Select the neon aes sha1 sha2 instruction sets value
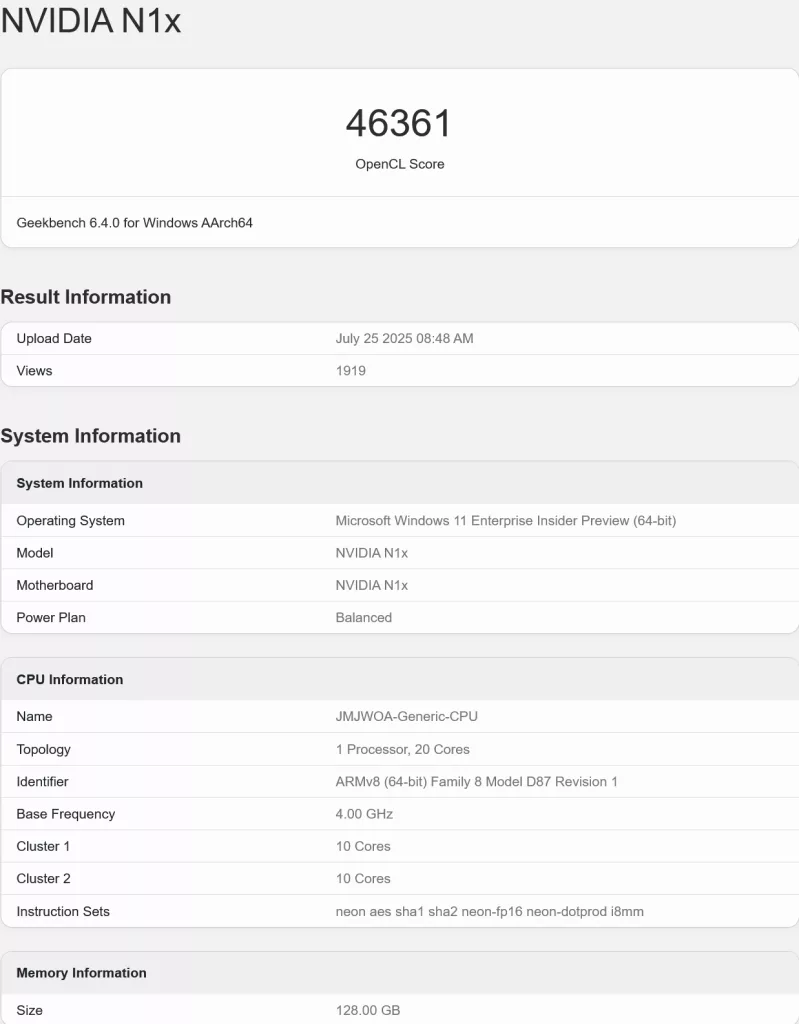 489,911
